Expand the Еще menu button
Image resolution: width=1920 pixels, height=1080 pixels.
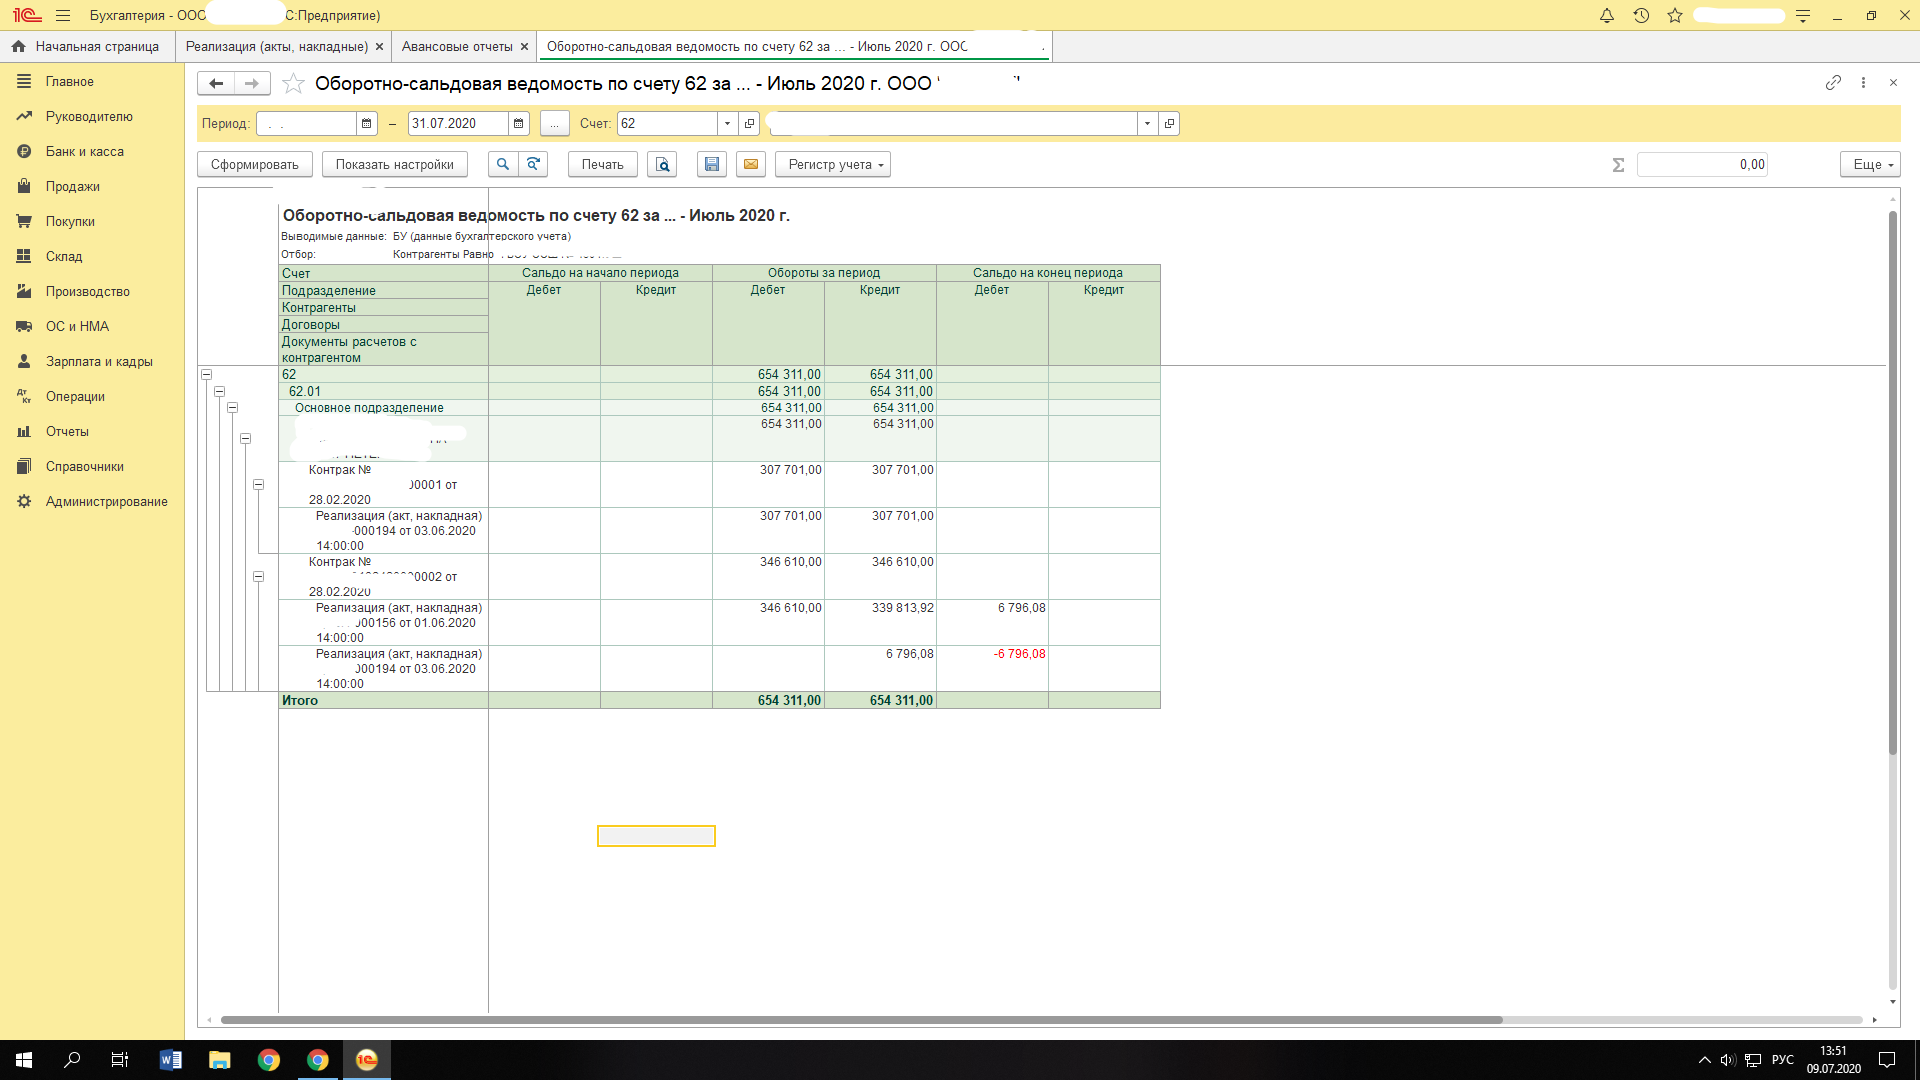tap(1869, 164)
